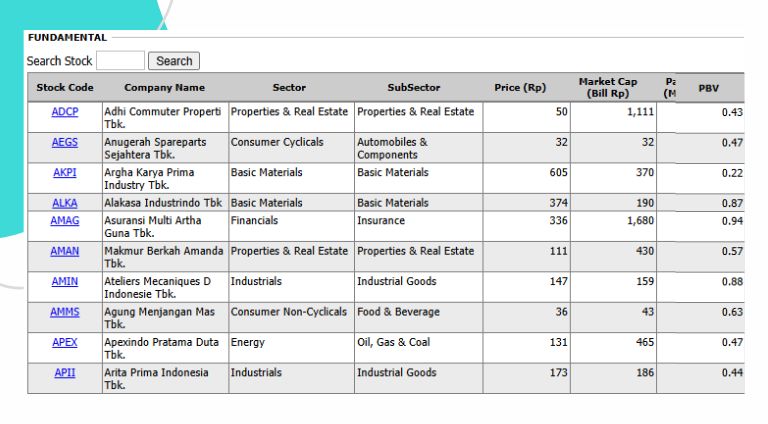
Task: Click the PBV column header
Action: tap(709, 88)
